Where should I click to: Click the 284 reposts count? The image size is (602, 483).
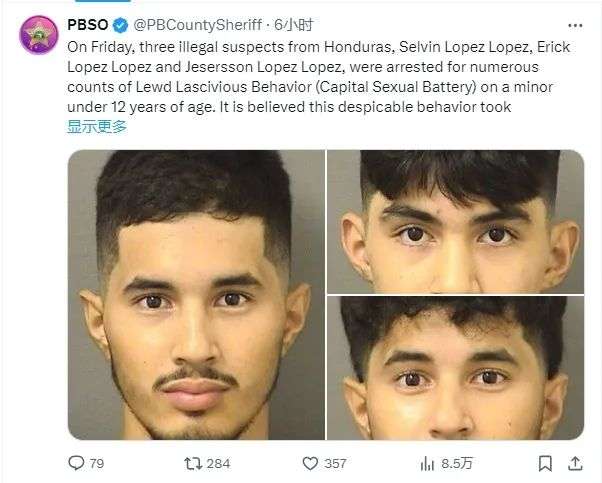pos(218,463)
